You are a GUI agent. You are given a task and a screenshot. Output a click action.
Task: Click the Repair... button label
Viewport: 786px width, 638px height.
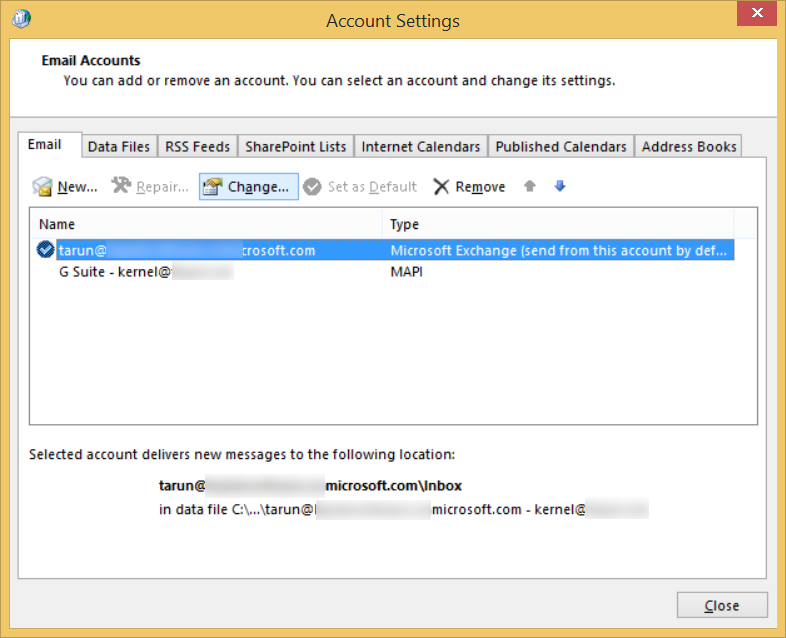162,187
